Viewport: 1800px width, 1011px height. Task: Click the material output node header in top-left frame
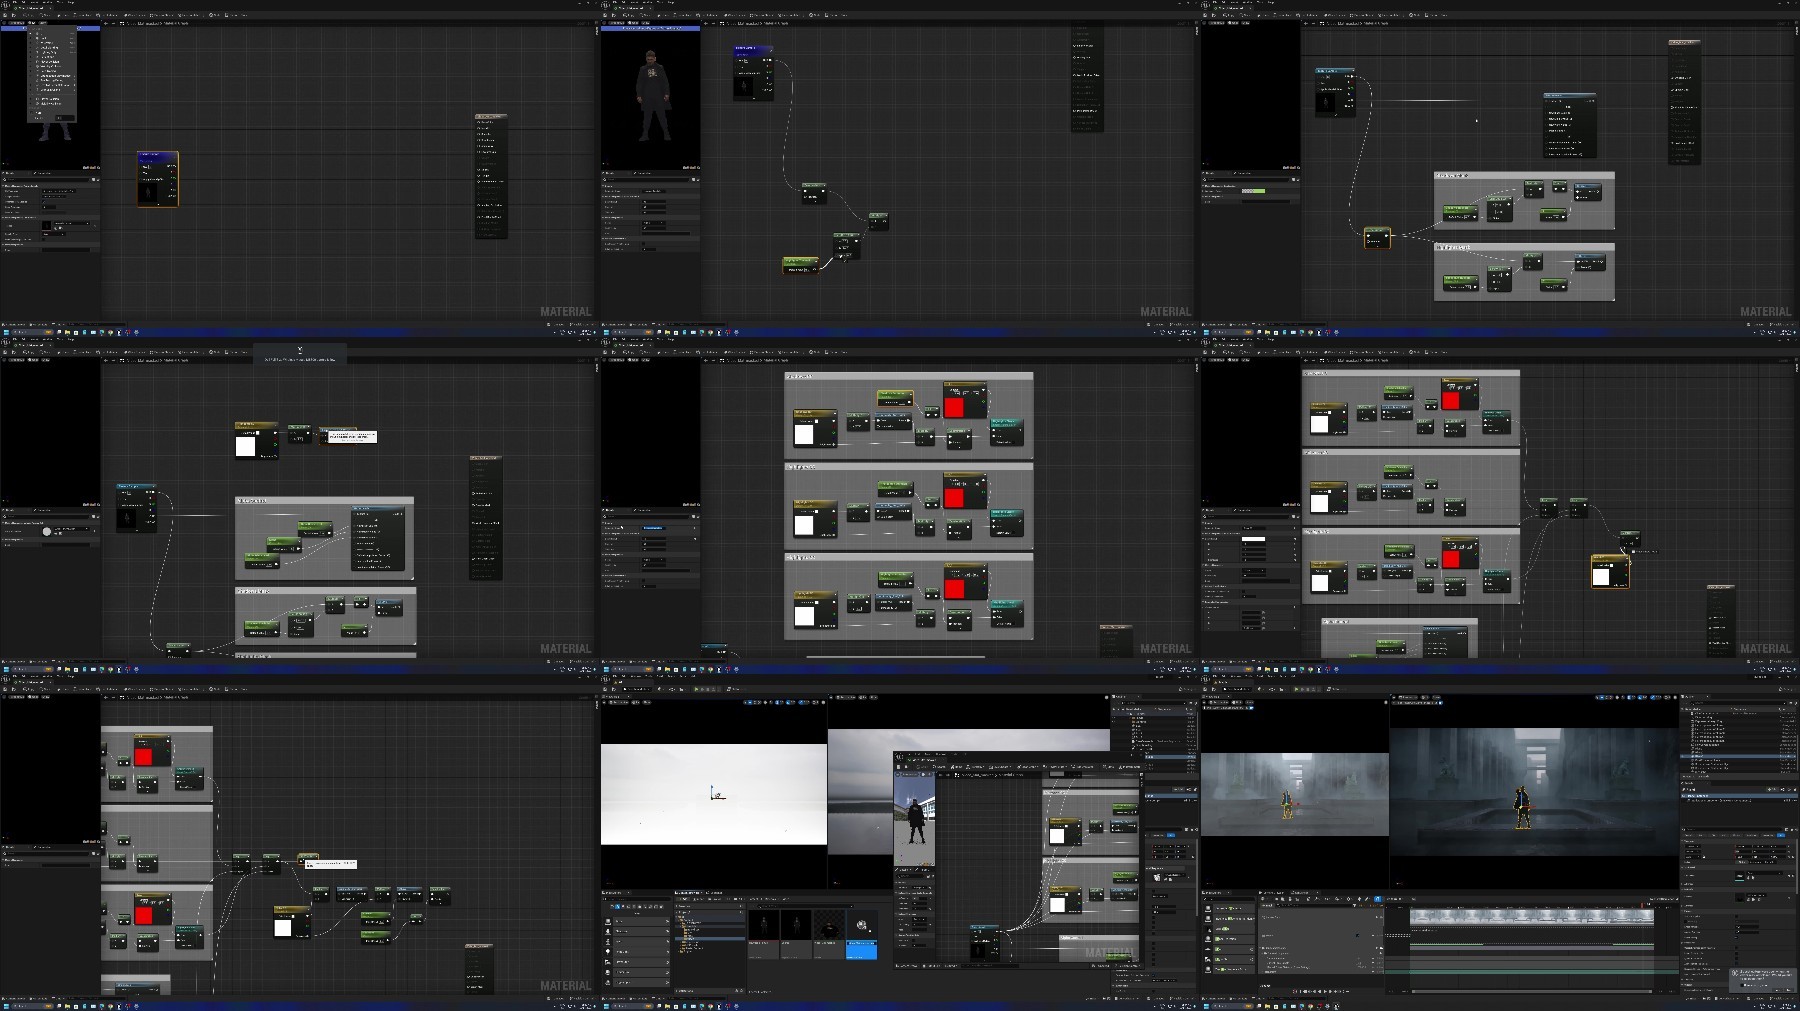491,117
